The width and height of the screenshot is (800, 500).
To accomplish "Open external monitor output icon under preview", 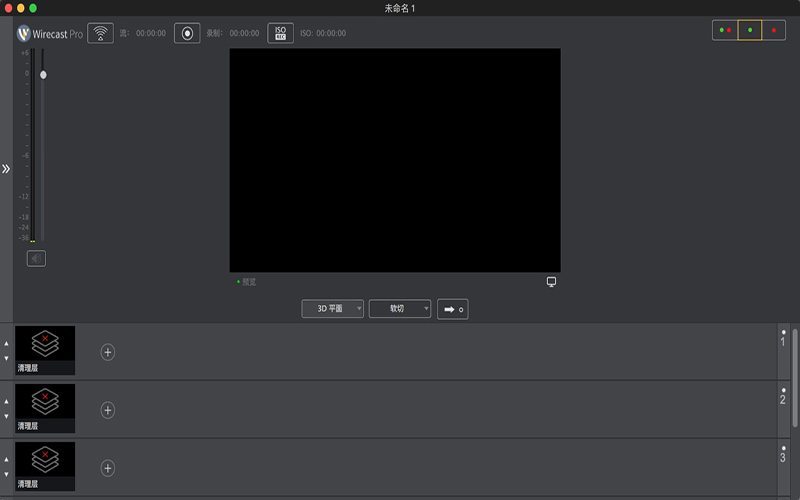I will tap(552, 282).
